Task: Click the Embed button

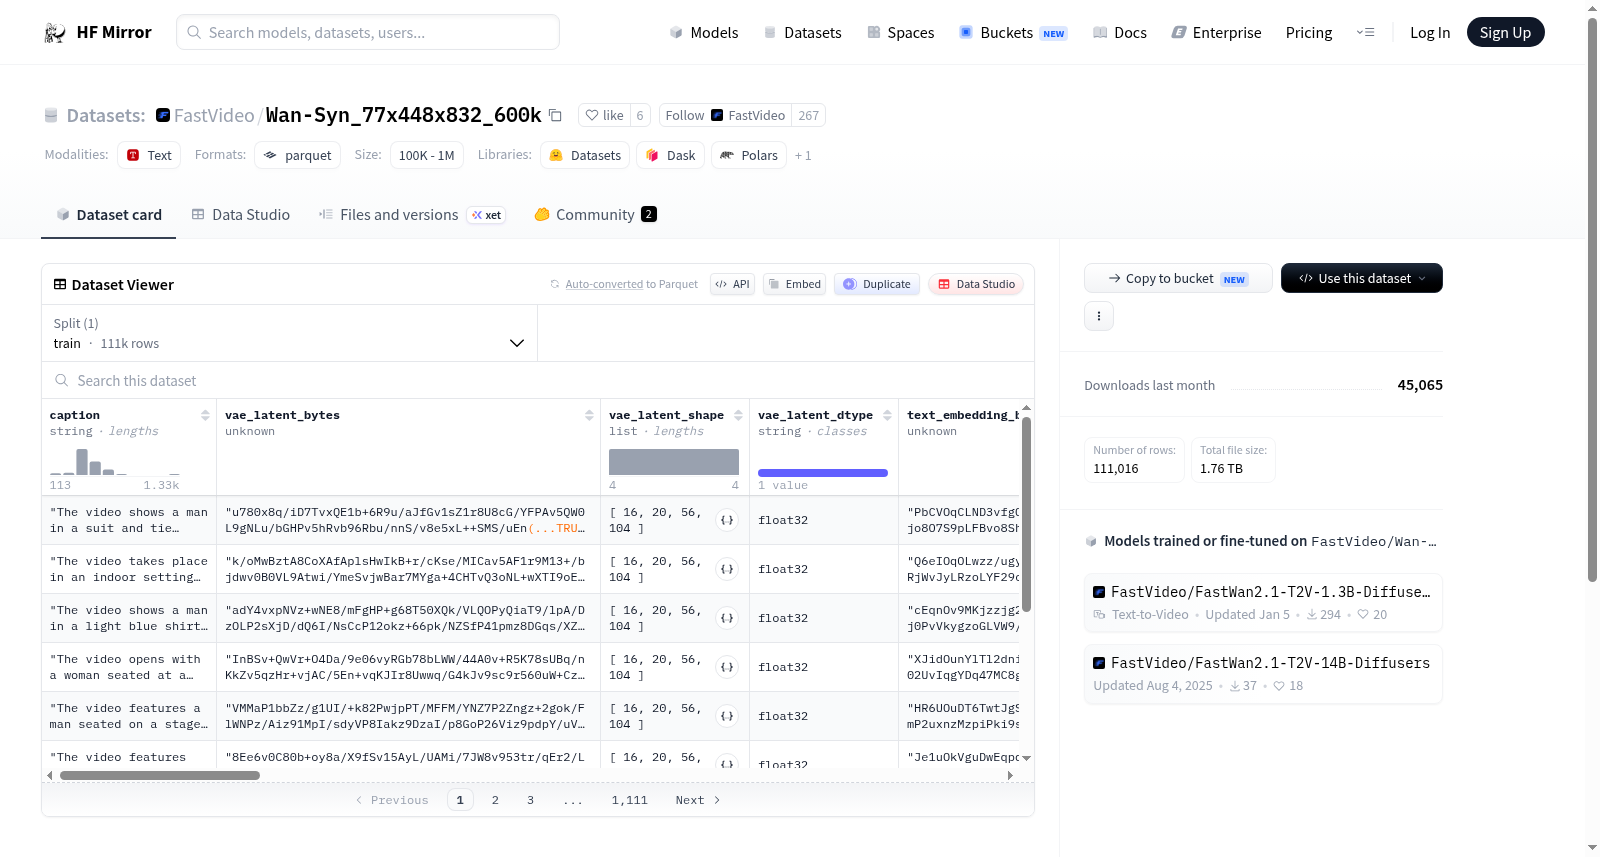Action: pos(794,284)
